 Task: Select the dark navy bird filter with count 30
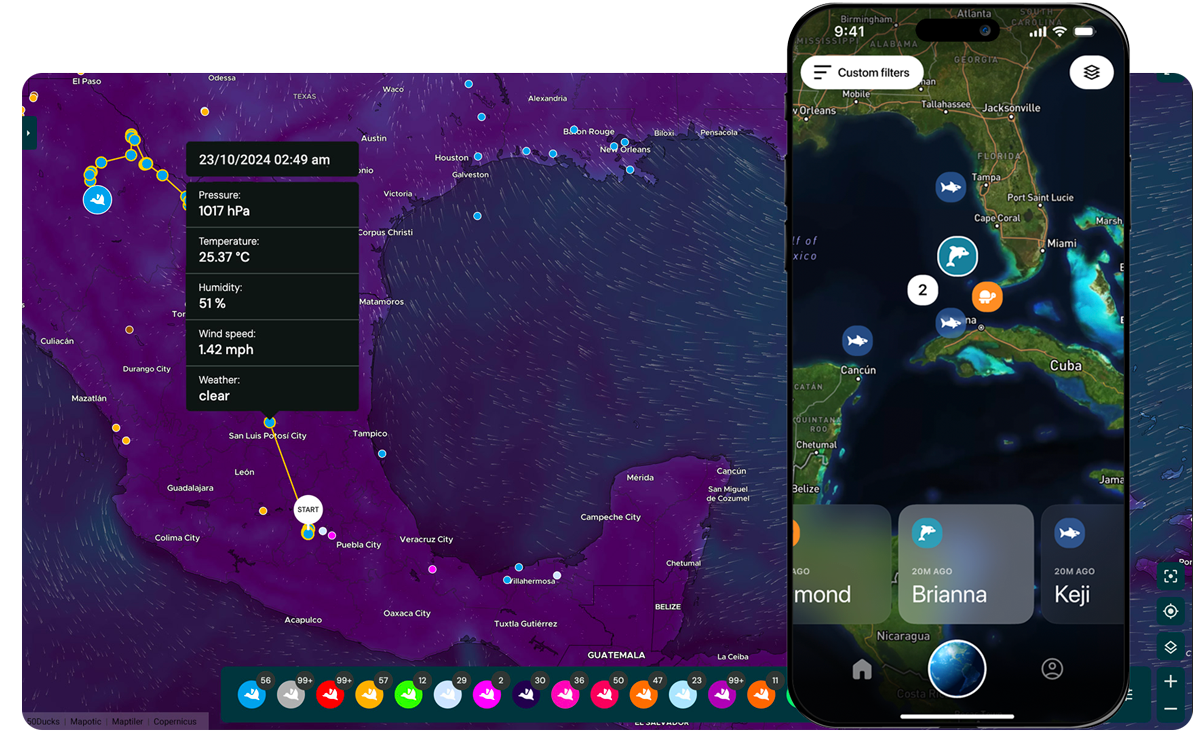(x=526, y=694)
